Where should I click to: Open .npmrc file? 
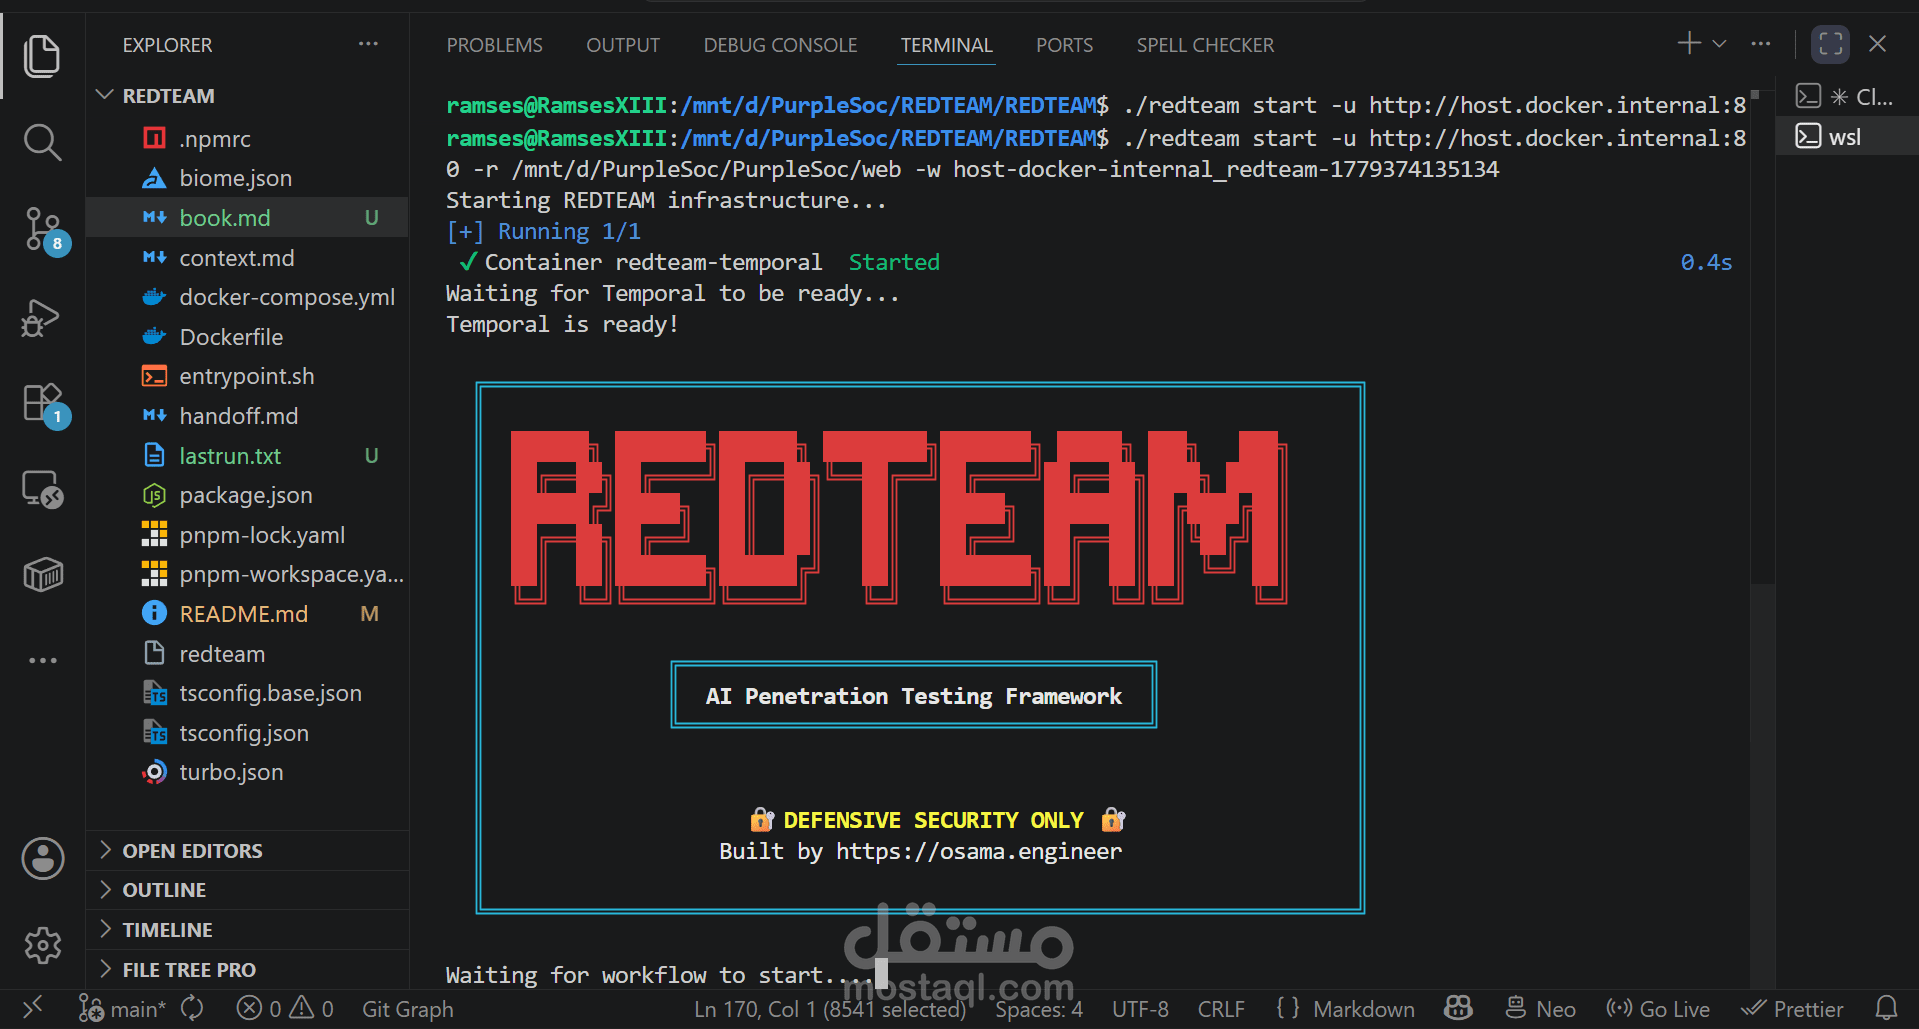coord(247,139)
